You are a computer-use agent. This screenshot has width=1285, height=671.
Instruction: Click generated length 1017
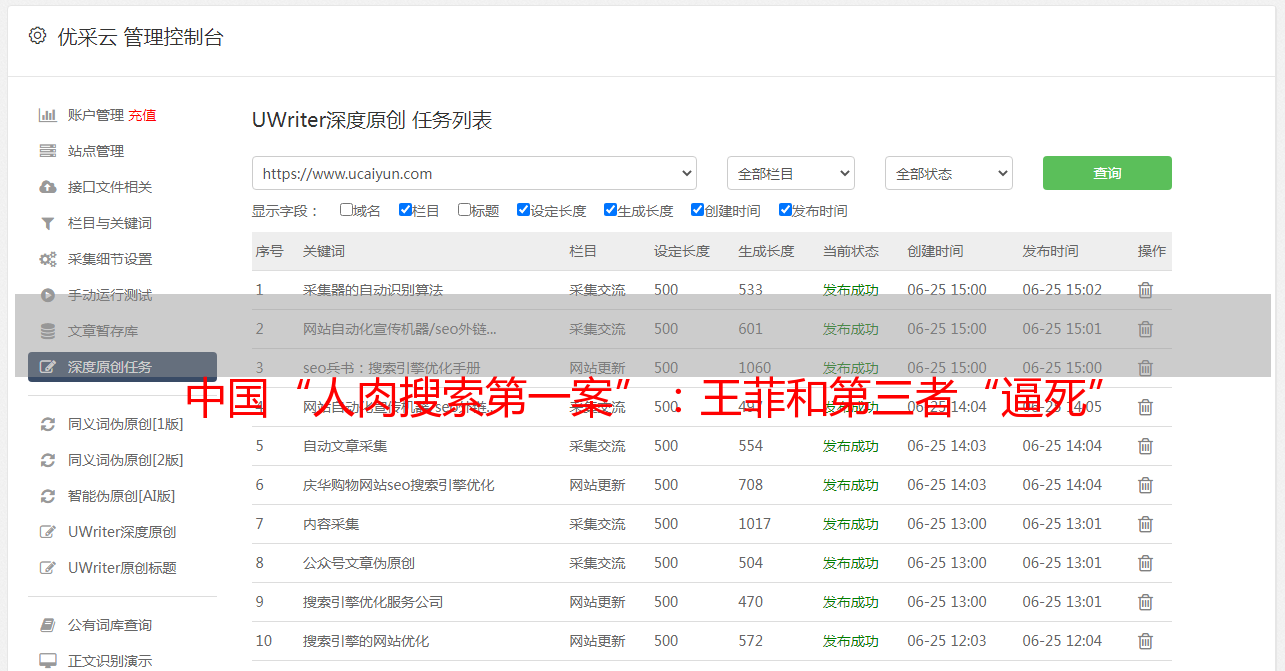[x=755, y=524]
